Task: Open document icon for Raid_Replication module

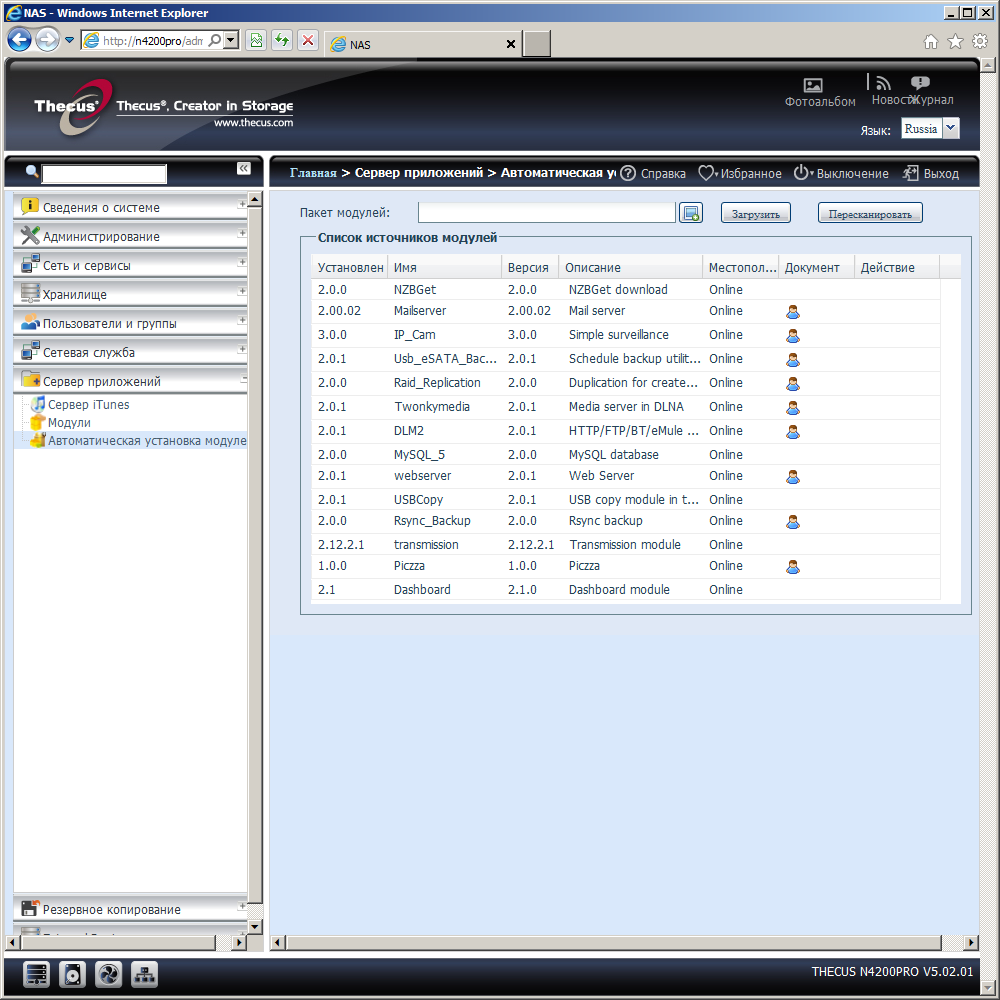Action: [793, 384]
